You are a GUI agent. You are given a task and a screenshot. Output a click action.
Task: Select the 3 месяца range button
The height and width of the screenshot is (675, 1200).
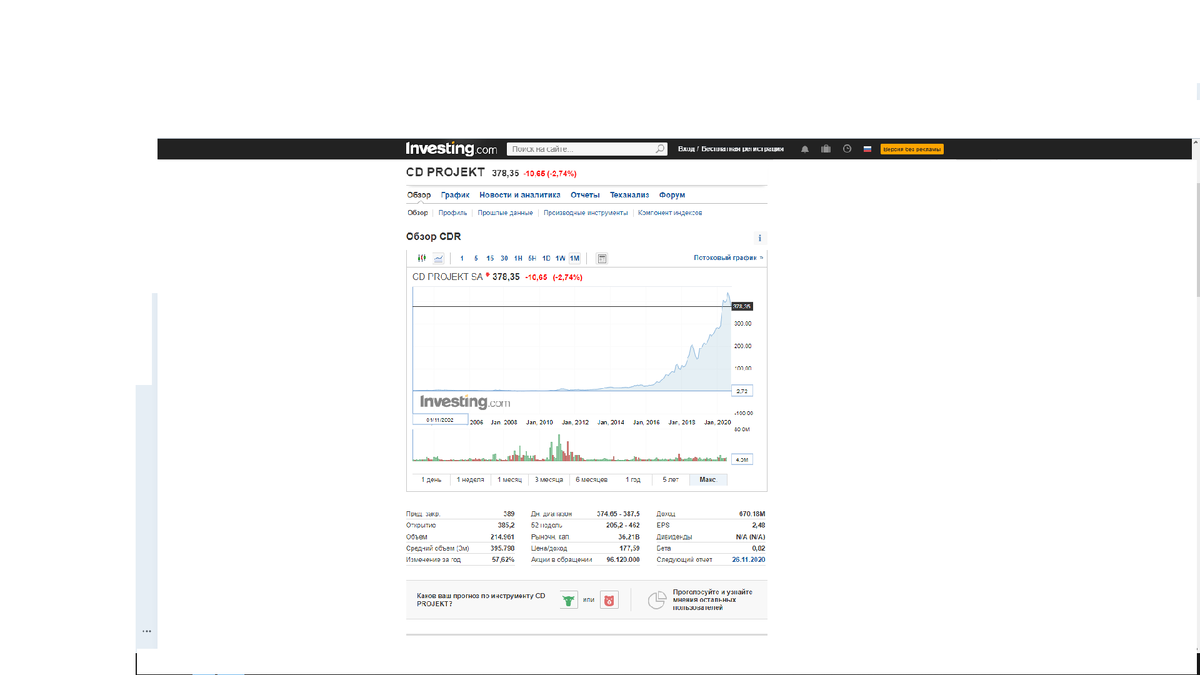point(549,480)
